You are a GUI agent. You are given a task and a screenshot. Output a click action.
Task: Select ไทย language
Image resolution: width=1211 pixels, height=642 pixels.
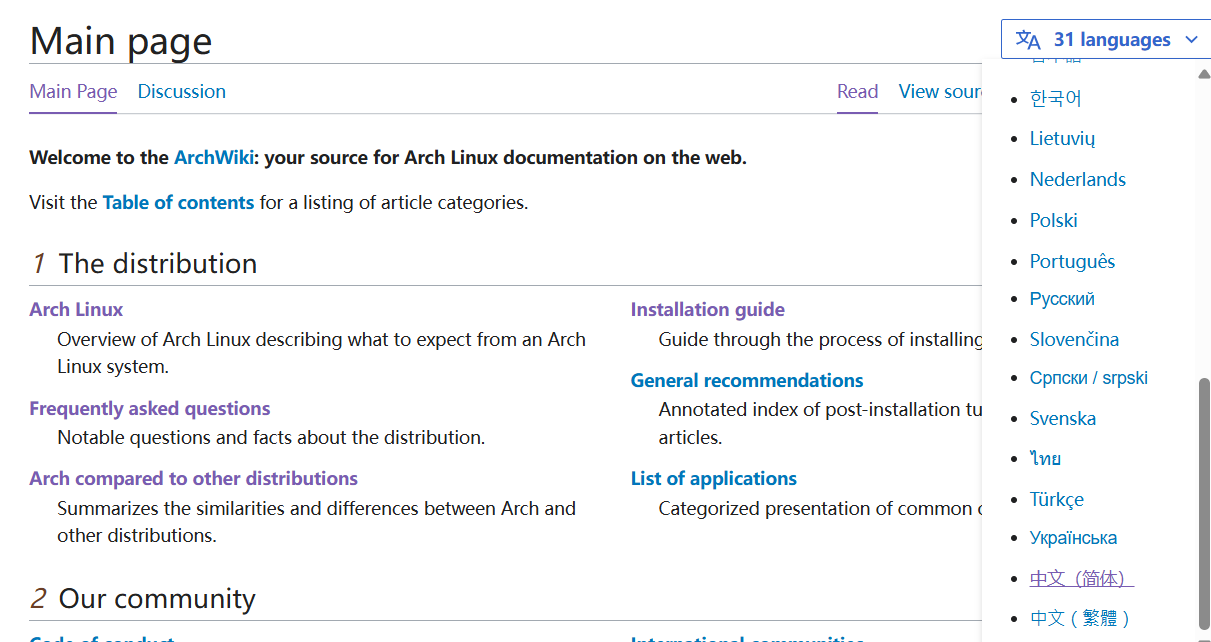[1046, 459]
